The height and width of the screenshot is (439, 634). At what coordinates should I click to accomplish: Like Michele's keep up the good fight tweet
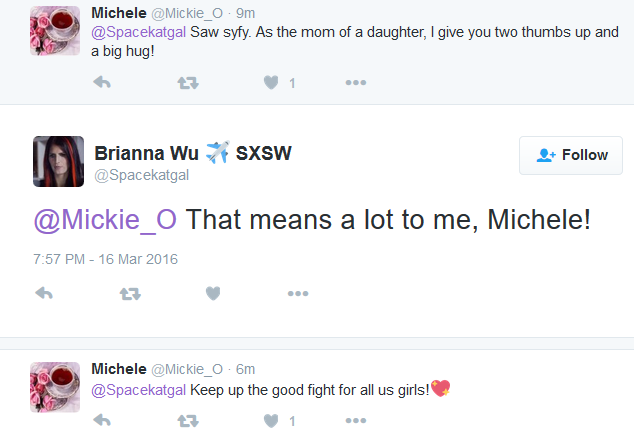(x=271, y=420)
